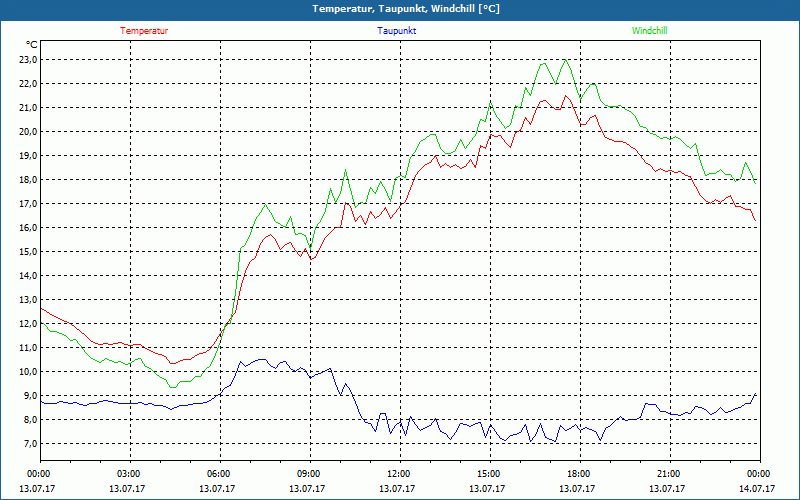Click the red Temperatur legend label
The image size is (800, 500).
tap(144, 31)
